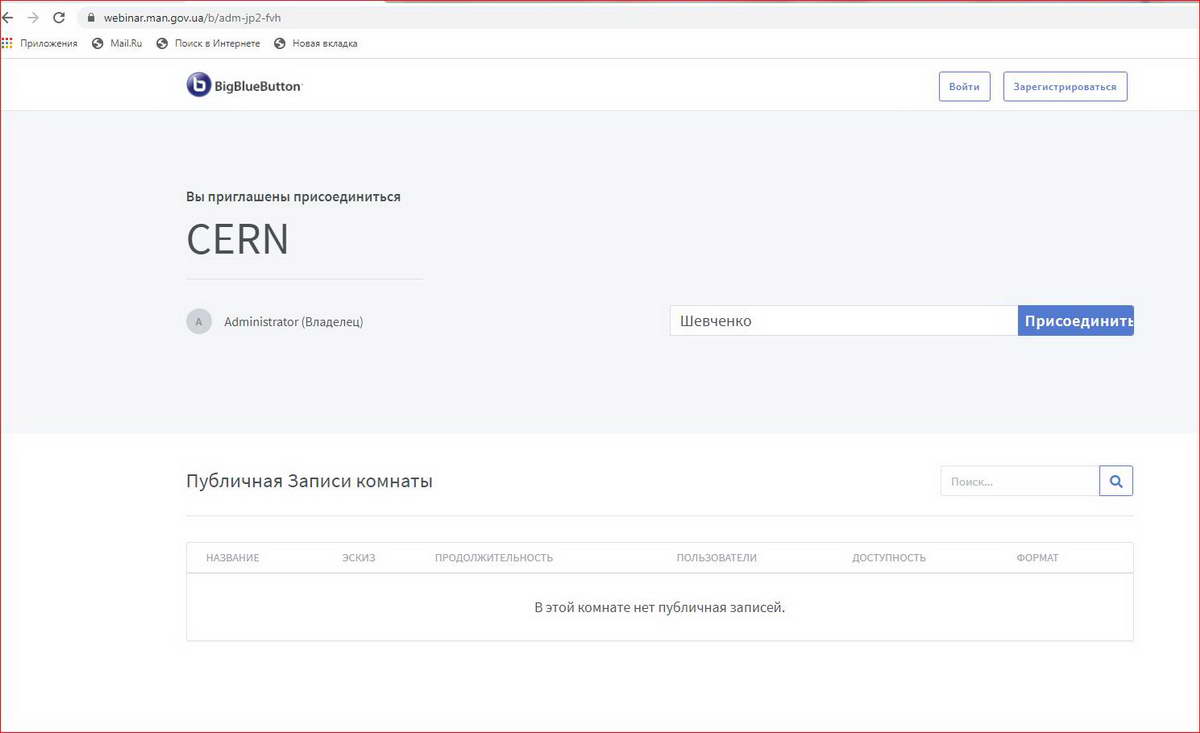Click the magnifier search button
Image resolution: width=1200 pixels, height=733 pixels.
click(x=1116, y=481)
